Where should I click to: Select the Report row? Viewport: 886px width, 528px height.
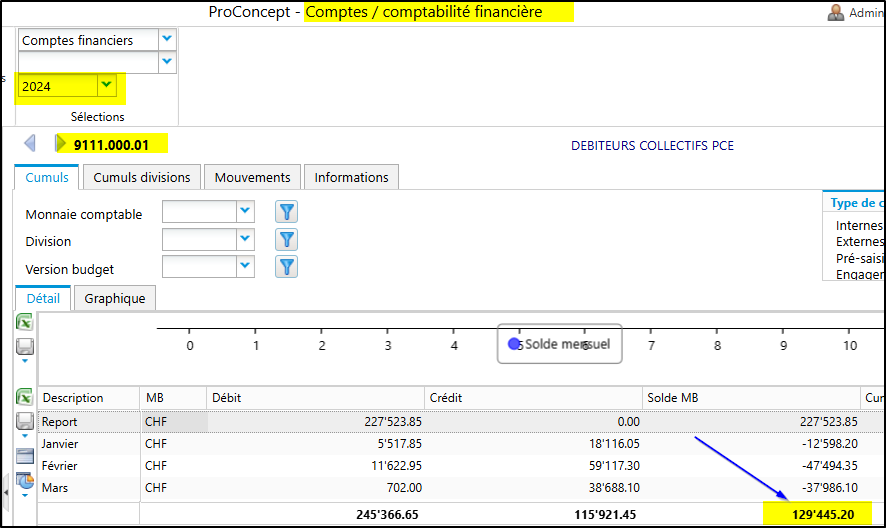[x=461, y=422]
